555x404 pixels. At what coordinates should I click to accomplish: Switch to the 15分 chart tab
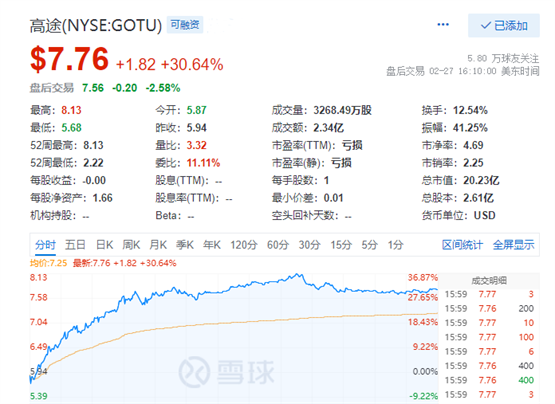341,245
